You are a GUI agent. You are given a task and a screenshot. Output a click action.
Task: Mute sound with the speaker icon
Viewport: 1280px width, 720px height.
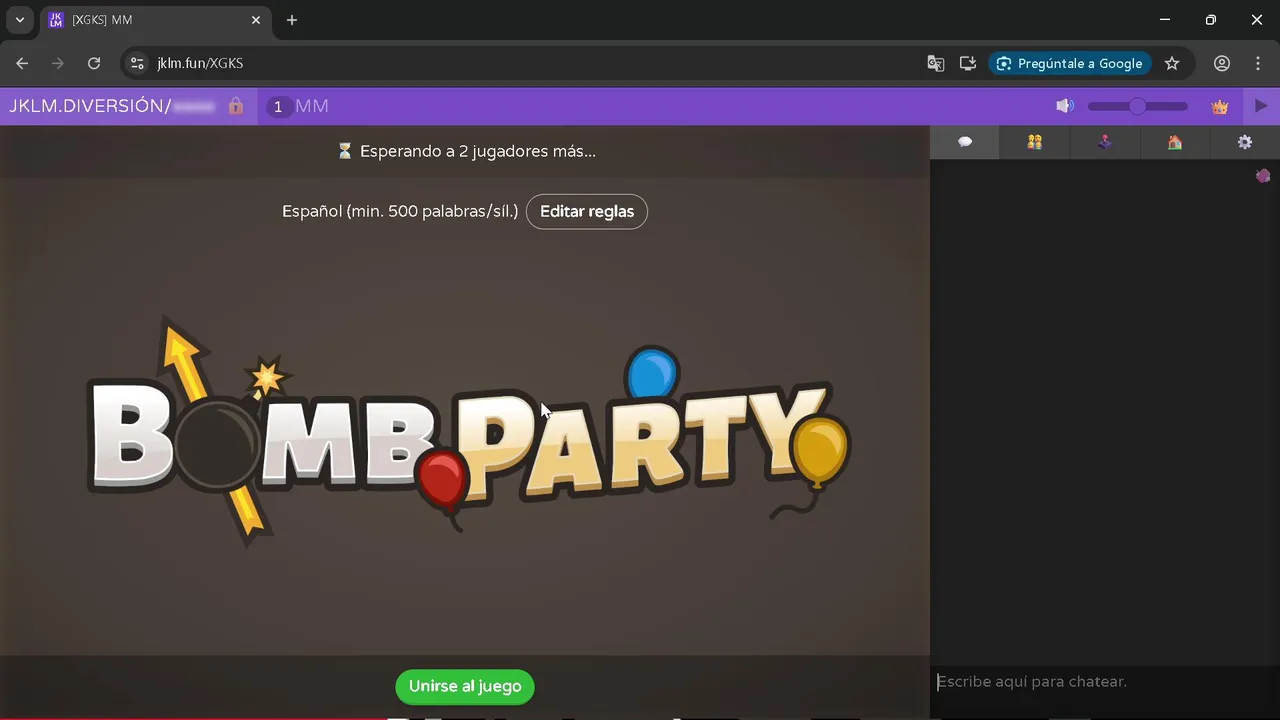[x=1065, y=106]
